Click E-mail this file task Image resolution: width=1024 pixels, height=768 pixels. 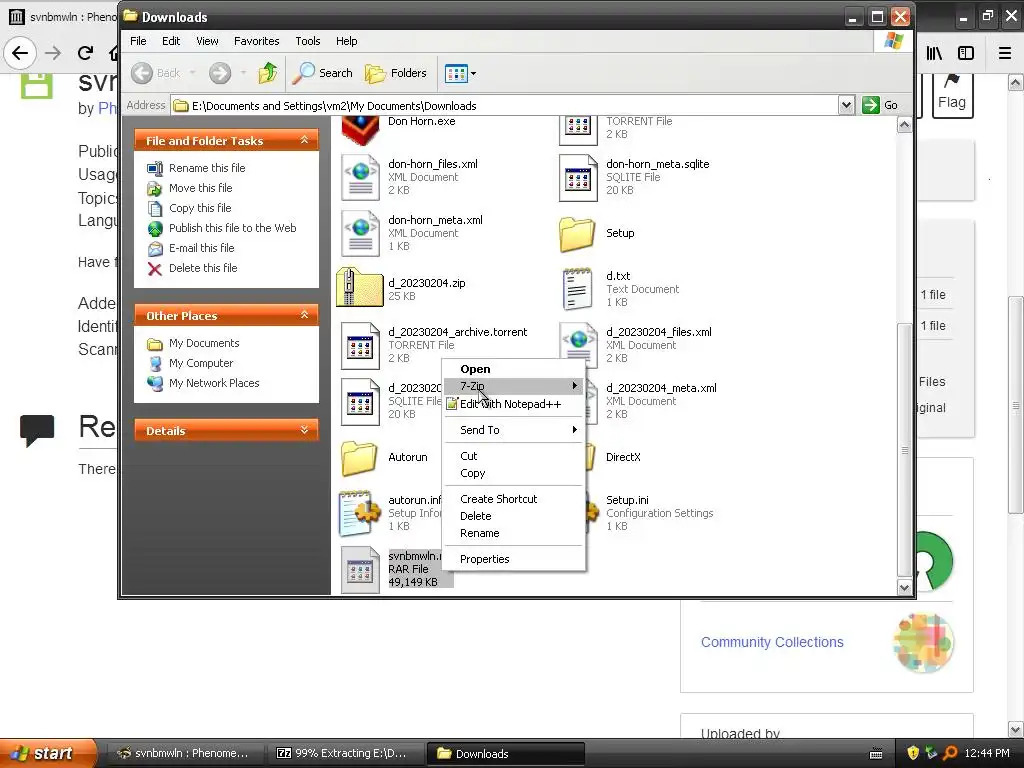pyautogui.click(x=201, y=248)
